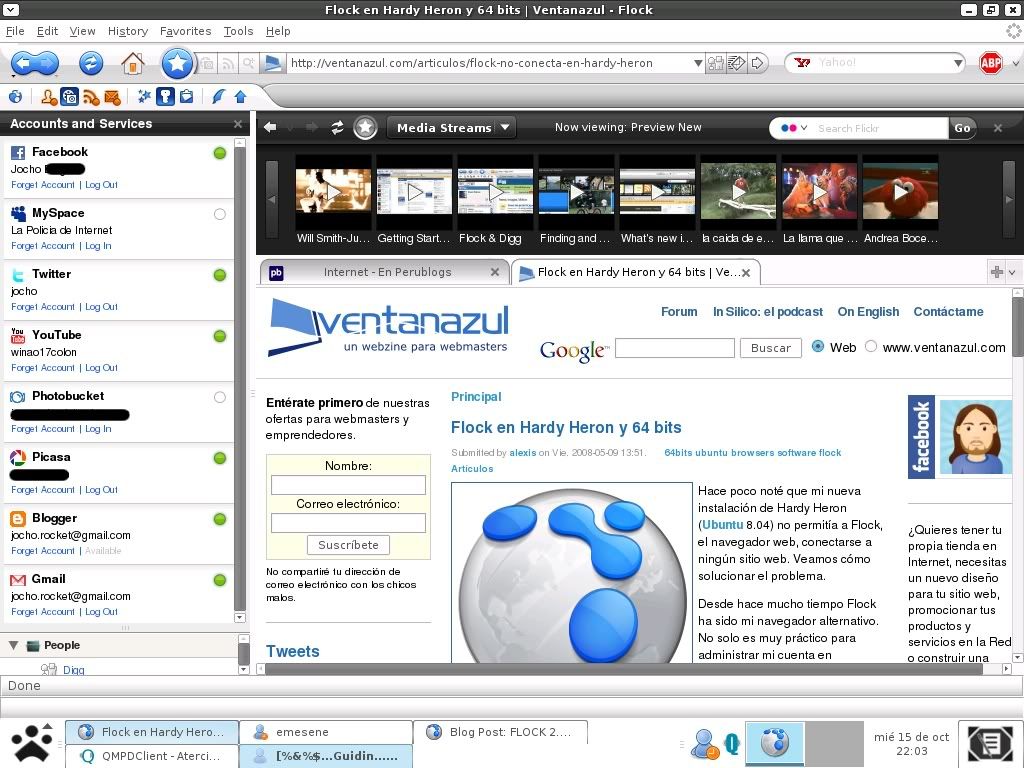
Task: Go back with the blue back arrow
Action: tap(23, 63)
